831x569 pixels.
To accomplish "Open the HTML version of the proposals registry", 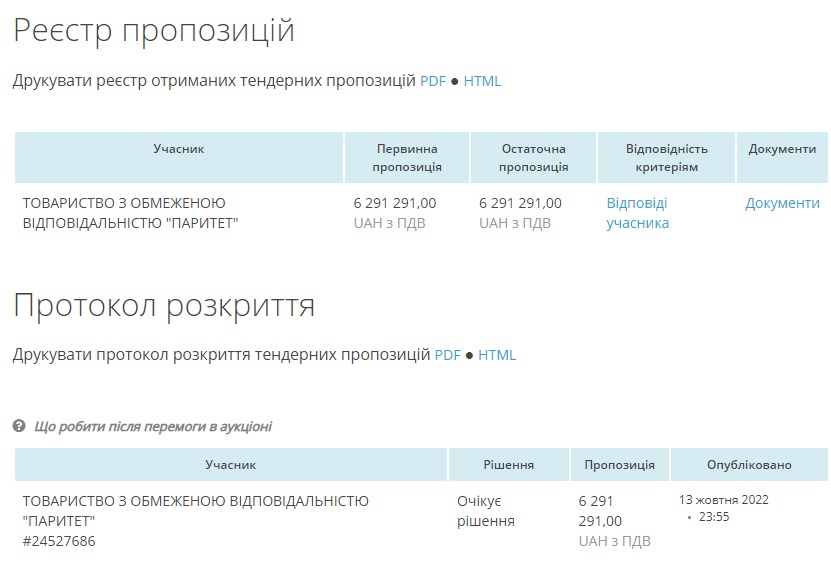I will [482, 81].
